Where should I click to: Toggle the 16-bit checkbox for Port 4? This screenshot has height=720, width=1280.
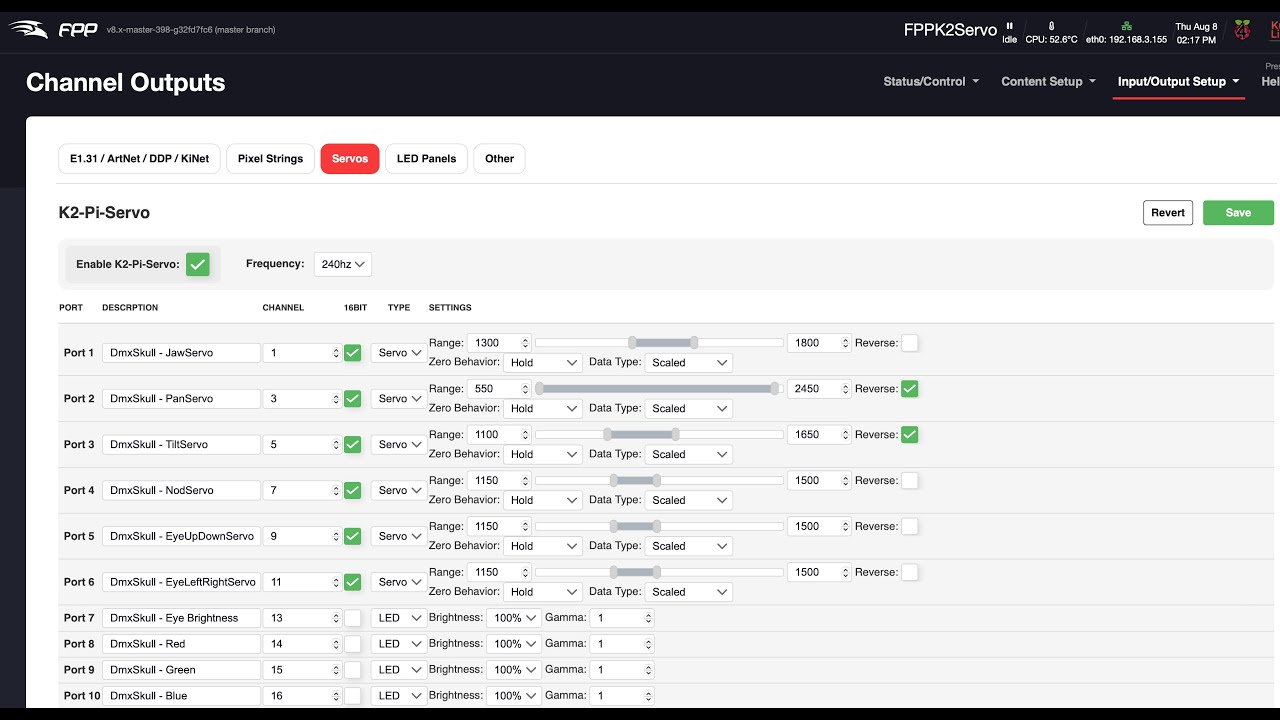(x=352, y=490)
